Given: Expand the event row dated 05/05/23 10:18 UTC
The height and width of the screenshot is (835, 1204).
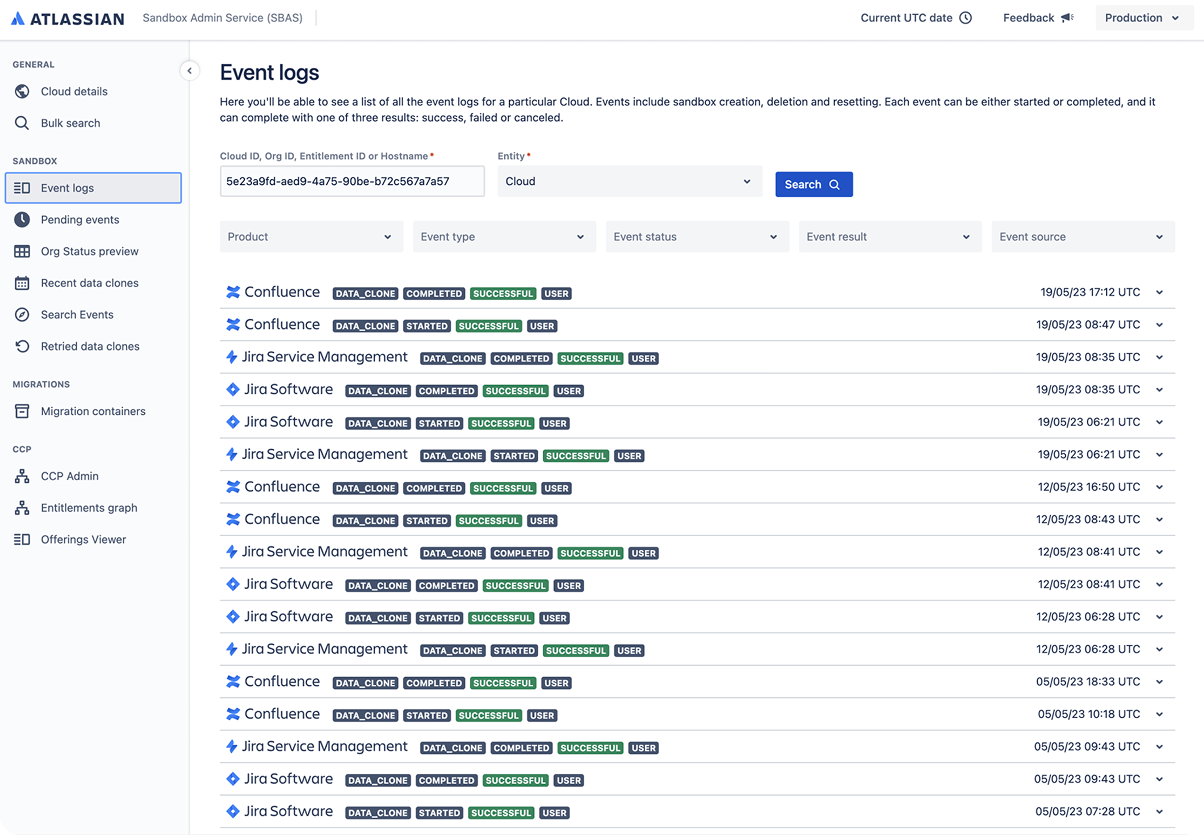Looking at the screenshot, I should 1160,714.
